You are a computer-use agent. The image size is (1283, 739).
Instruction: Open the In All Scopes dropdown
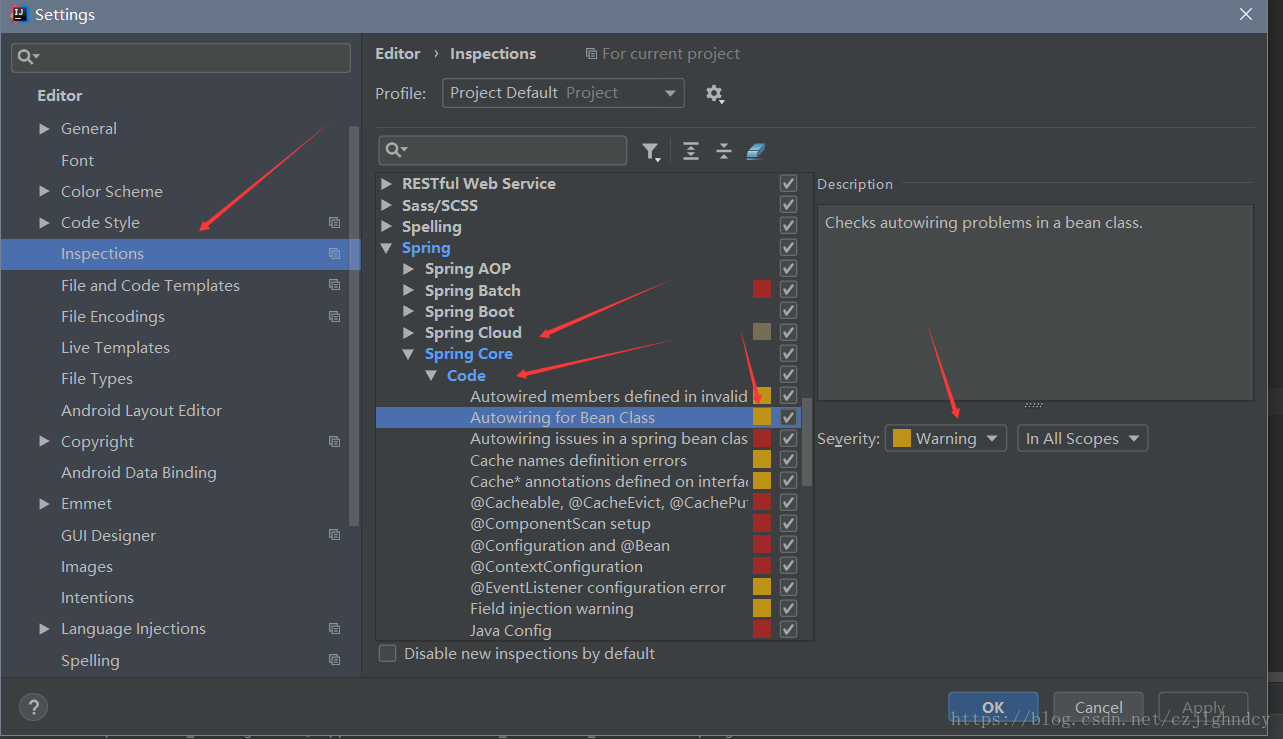point(1082,438)
